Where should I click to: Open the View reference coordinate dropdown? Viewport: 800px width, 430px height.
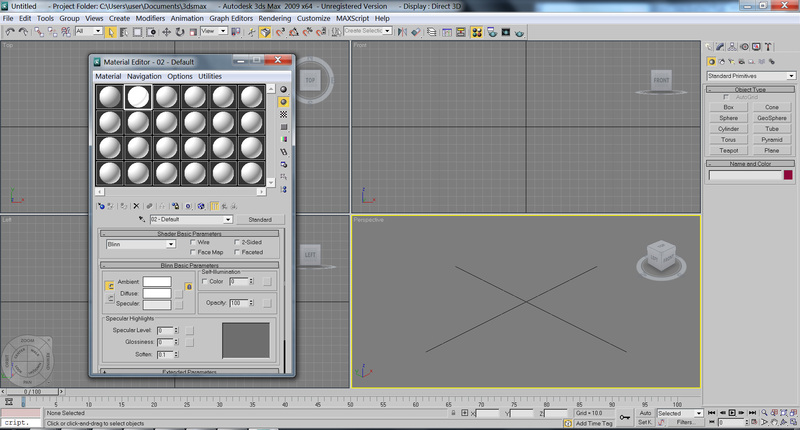click(x=213, y=32)
